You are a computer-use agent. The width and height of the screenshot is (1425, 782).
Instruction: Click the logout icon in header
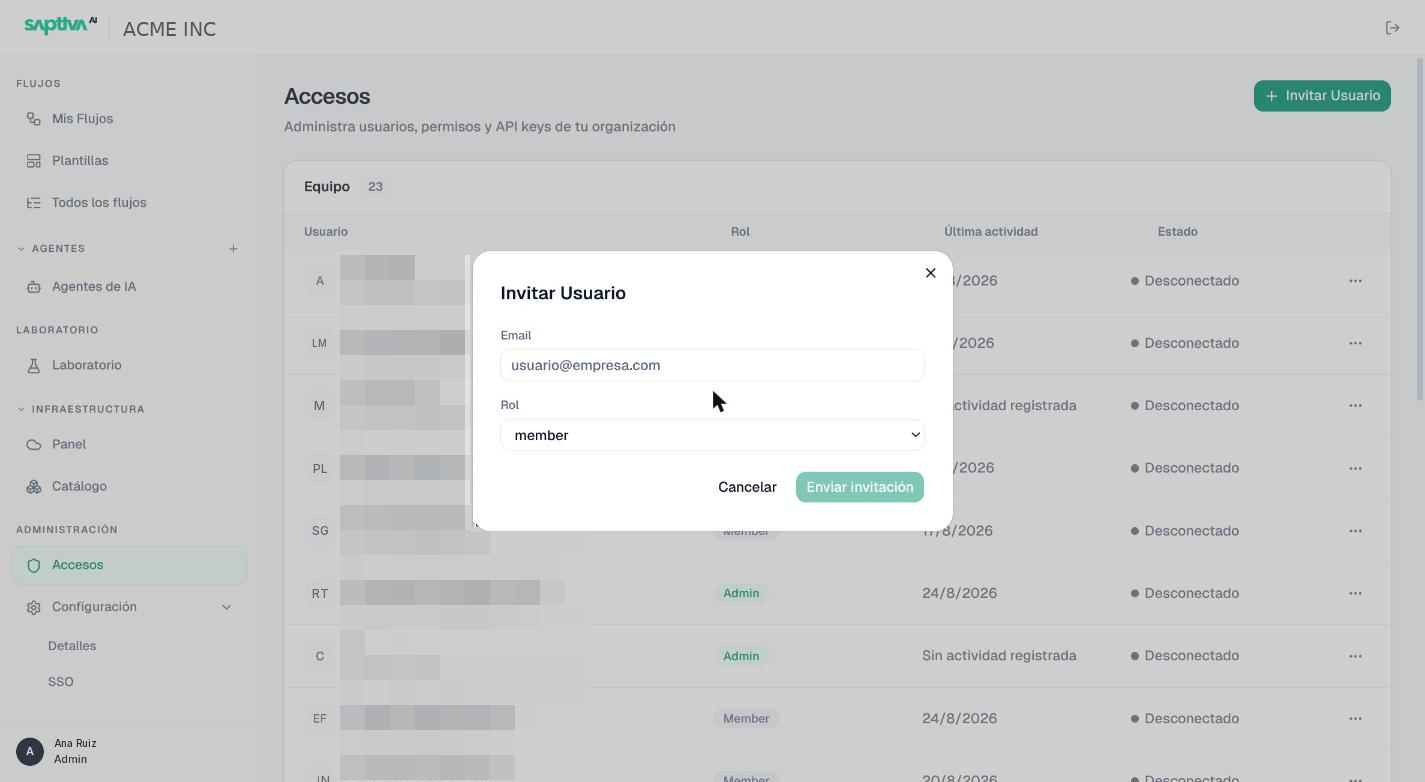[1392, 28]
